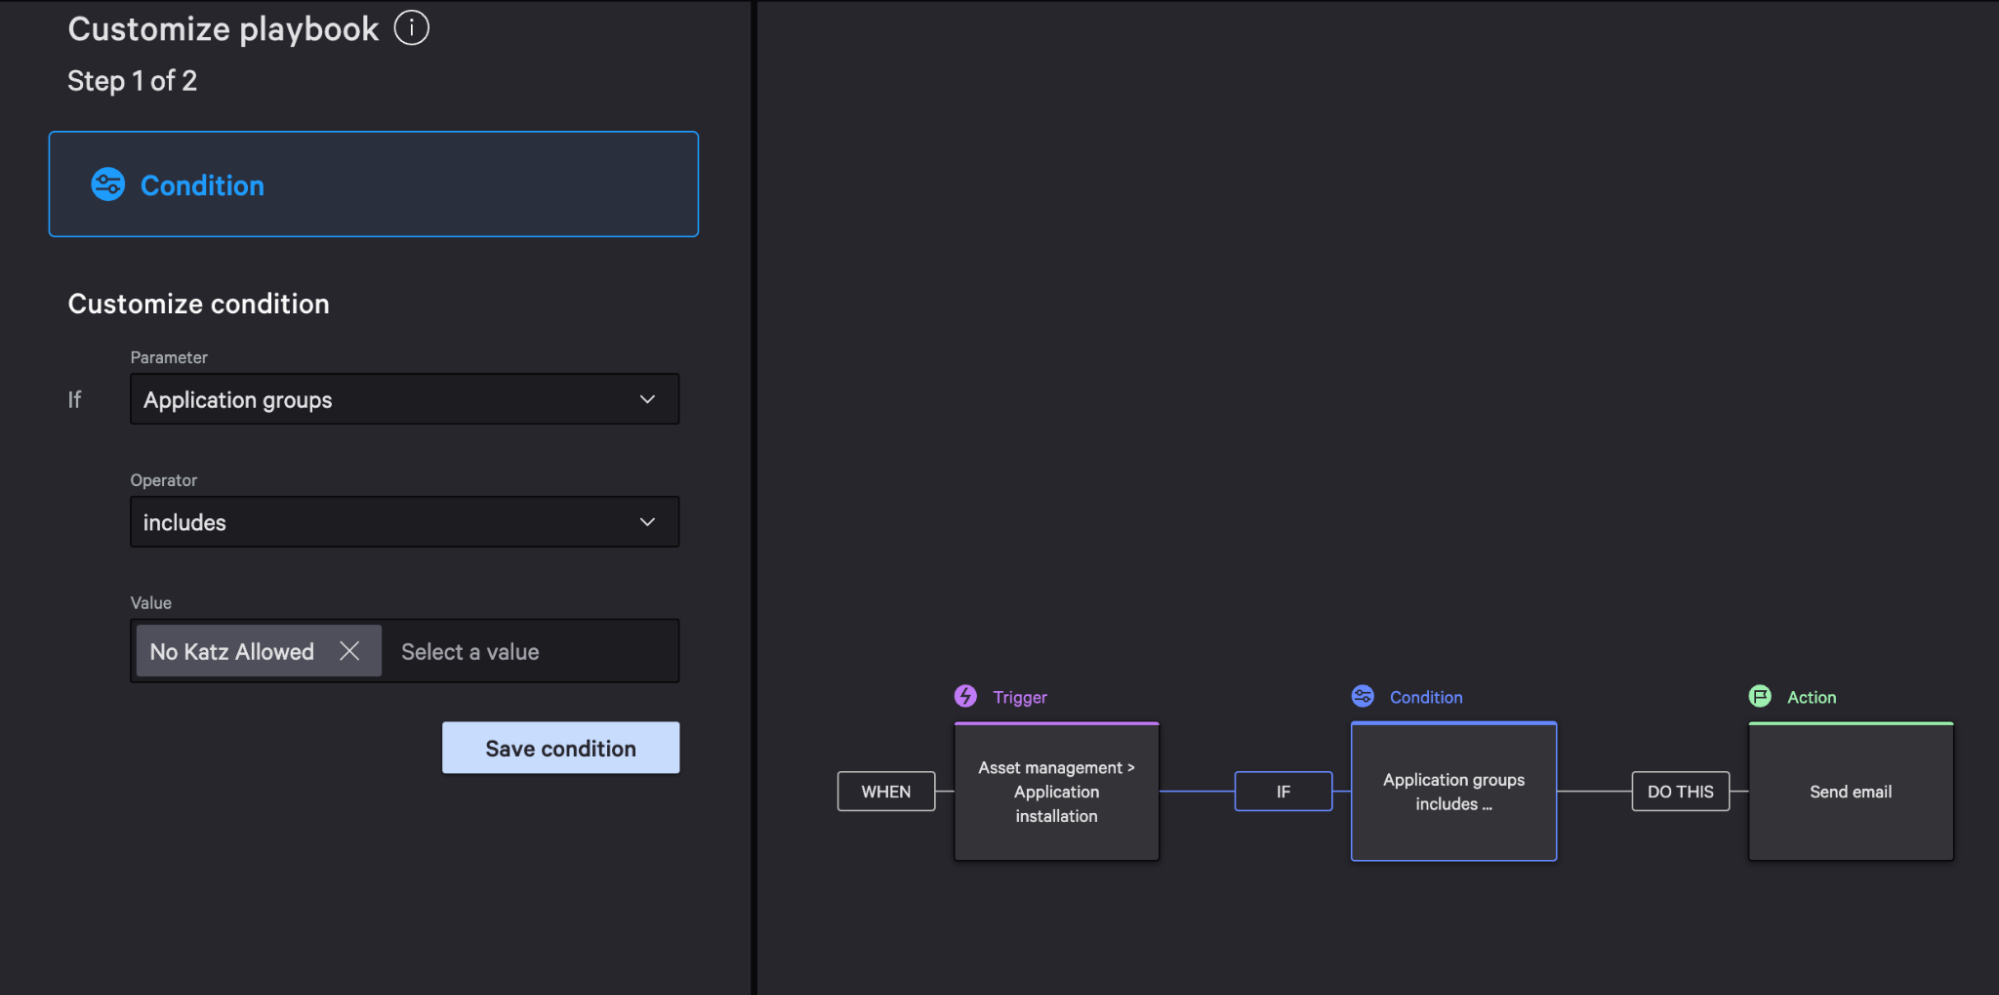Select the Application groups includes condition node

click(1453, 791)
